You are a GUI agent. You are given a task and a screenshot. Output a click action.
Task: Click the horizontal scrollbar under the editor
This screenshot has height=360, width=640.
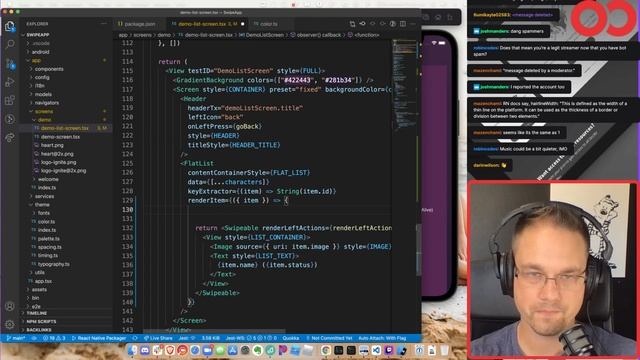pos(214,331)
